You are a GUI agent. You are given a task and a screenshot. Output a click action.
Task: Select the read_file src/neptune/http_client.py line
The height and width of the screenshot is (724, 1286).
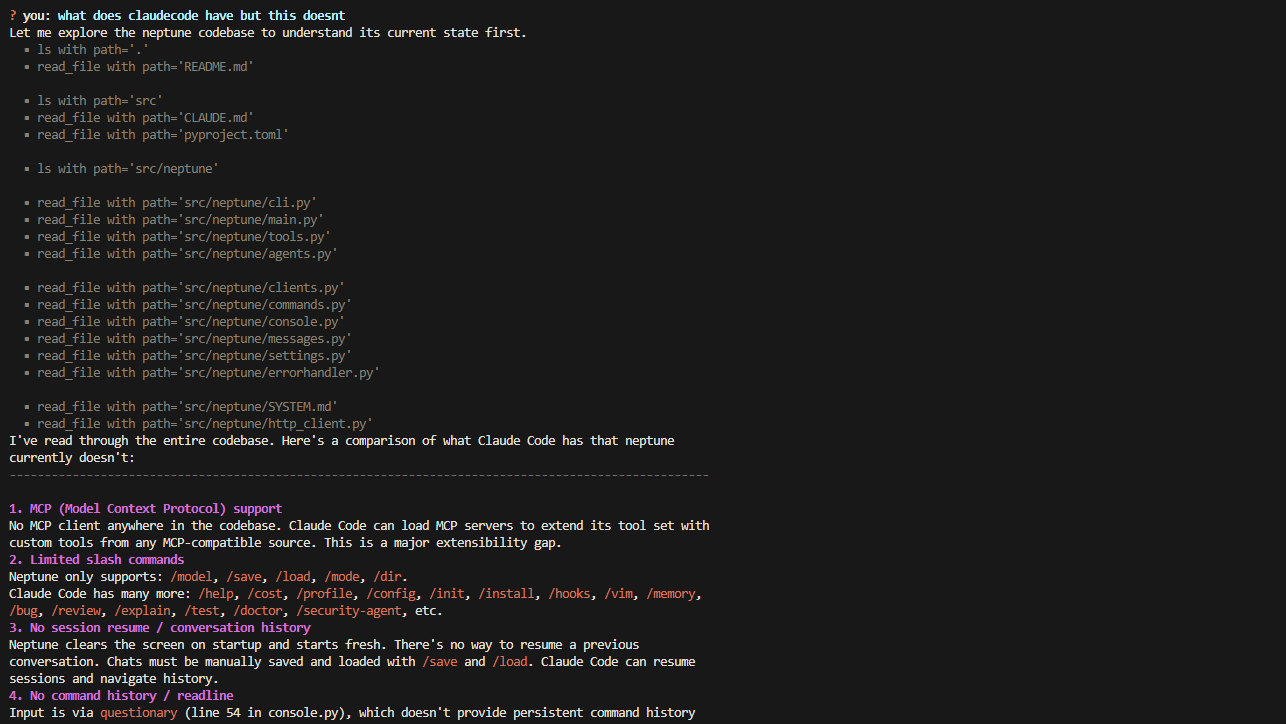205,423
